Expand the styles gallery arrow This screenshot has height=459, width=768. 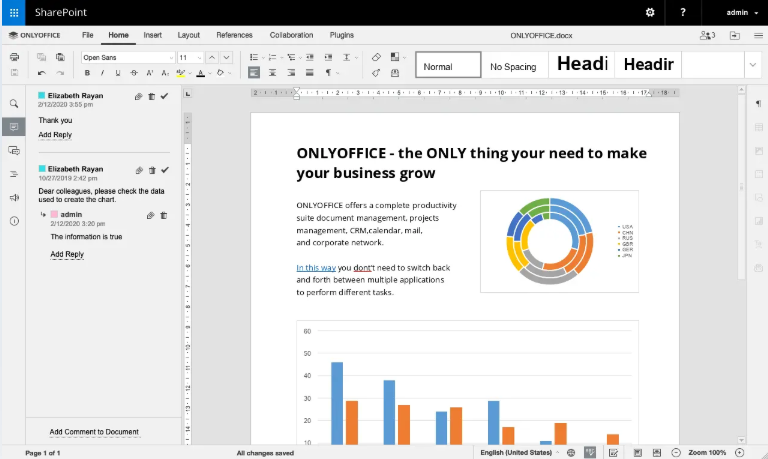753,65
